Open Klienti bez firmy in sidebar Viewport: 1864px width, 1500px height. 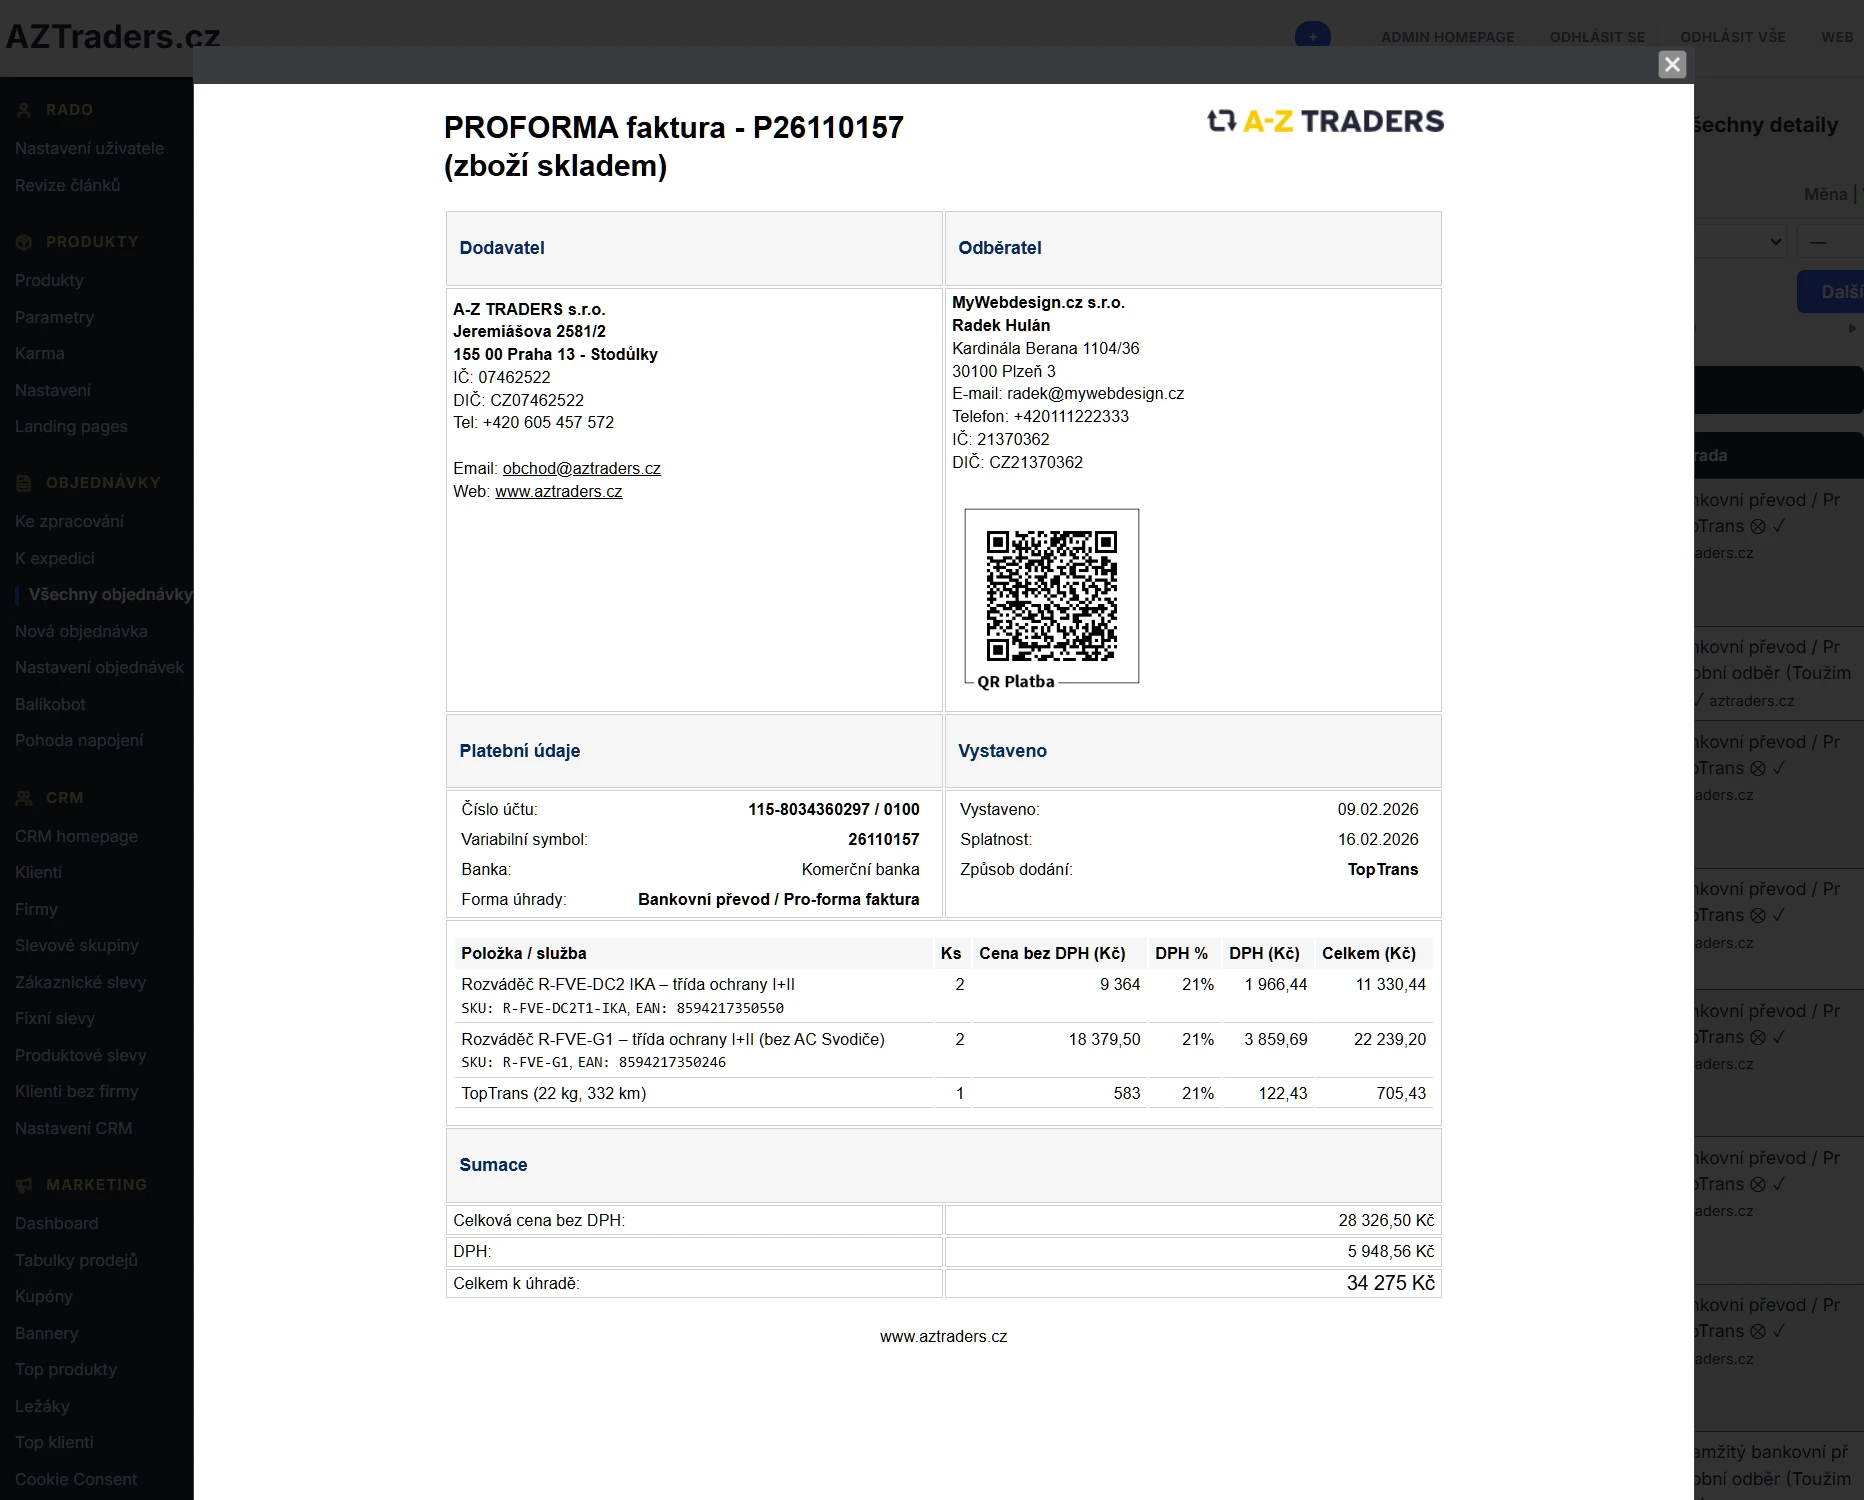coord(76,1091)
